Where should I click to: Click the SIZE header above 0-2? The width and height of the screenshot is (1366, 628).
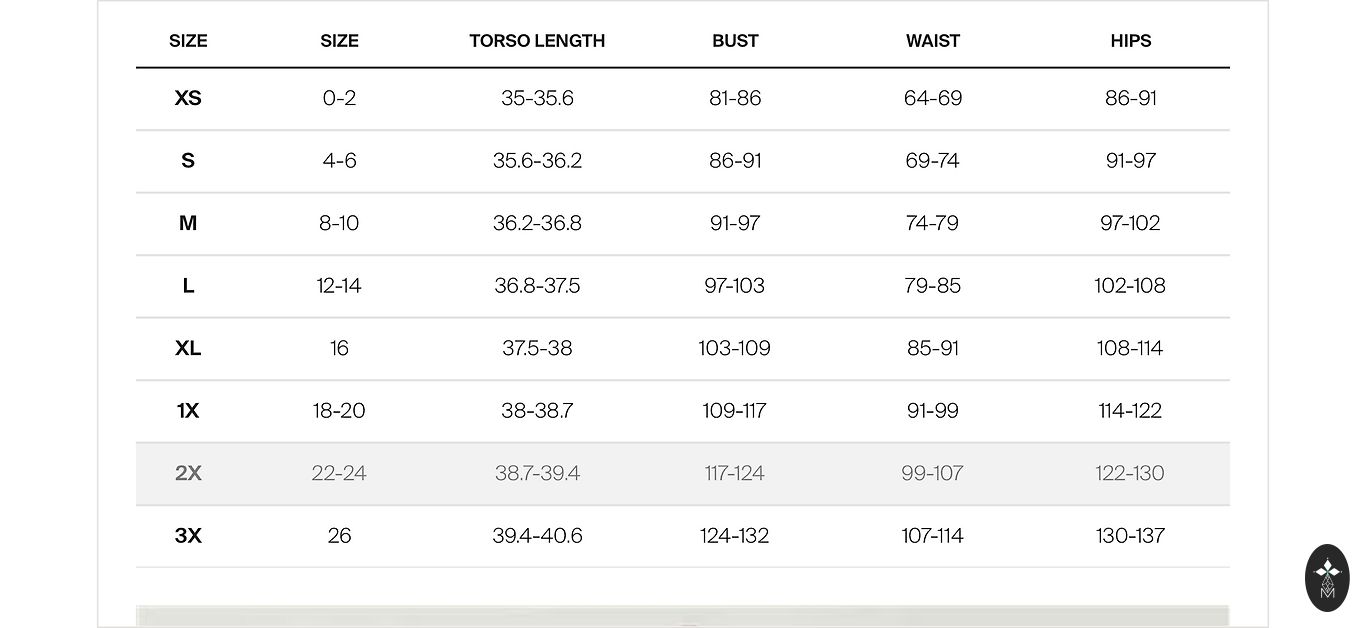[x=339, y=41]
